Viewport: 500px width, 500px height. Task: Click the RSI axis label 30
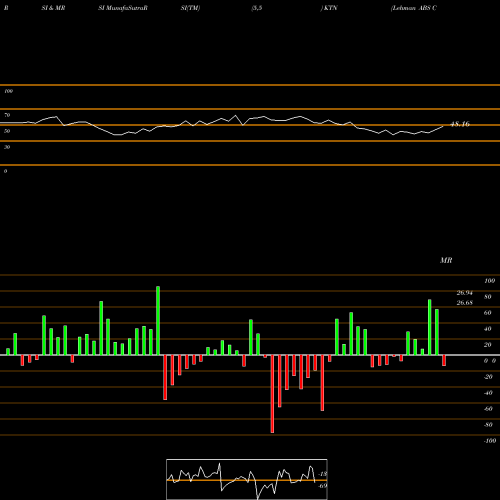(7, 147)
